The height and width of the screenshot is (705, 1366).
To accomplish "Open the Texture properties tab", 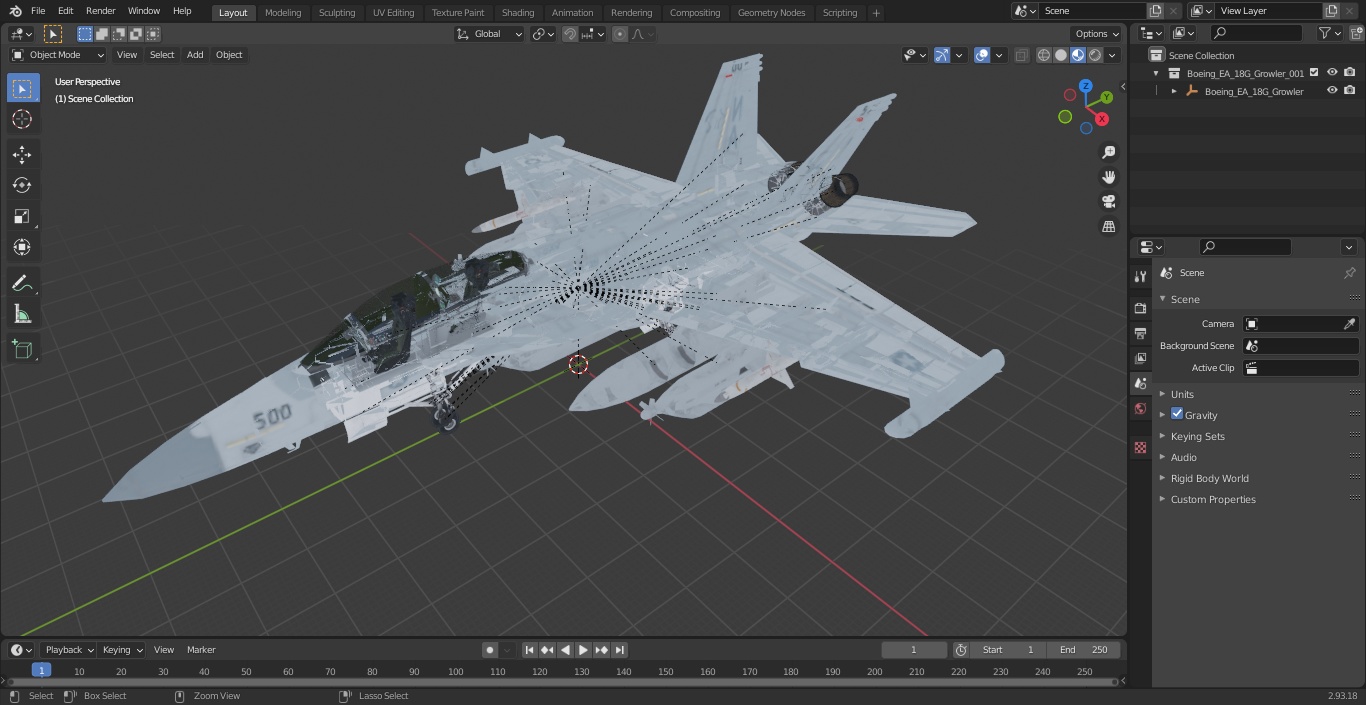I will tap(1140, 447).
